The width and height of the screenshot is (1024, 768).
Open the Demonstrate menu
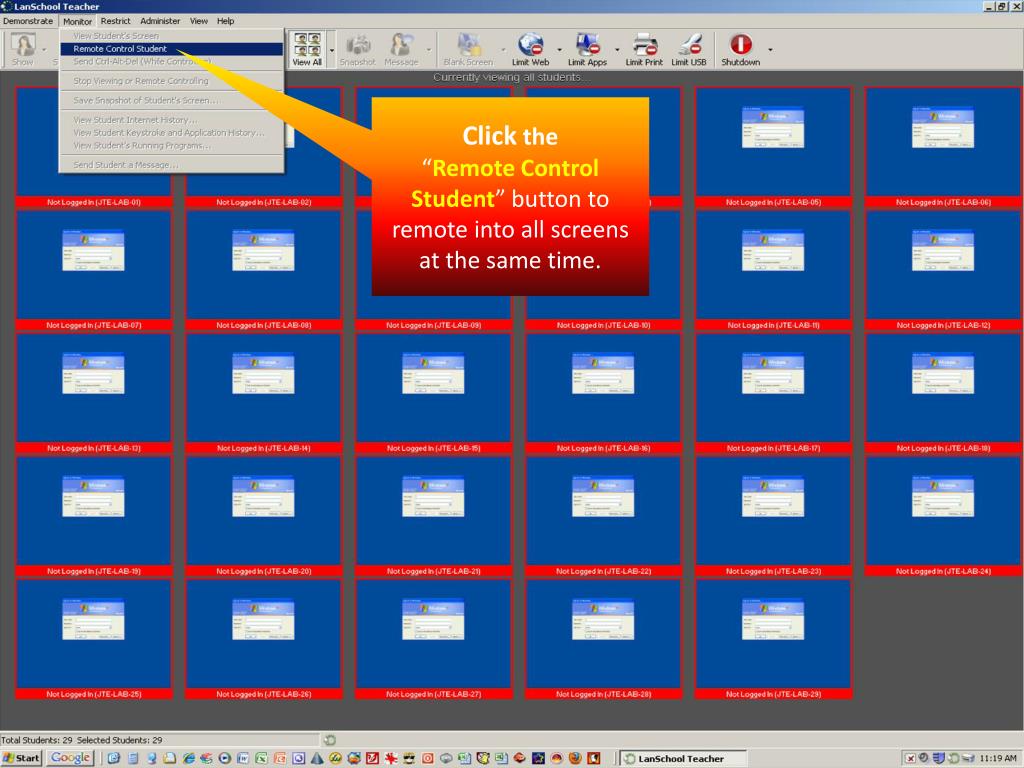(28, 21)
